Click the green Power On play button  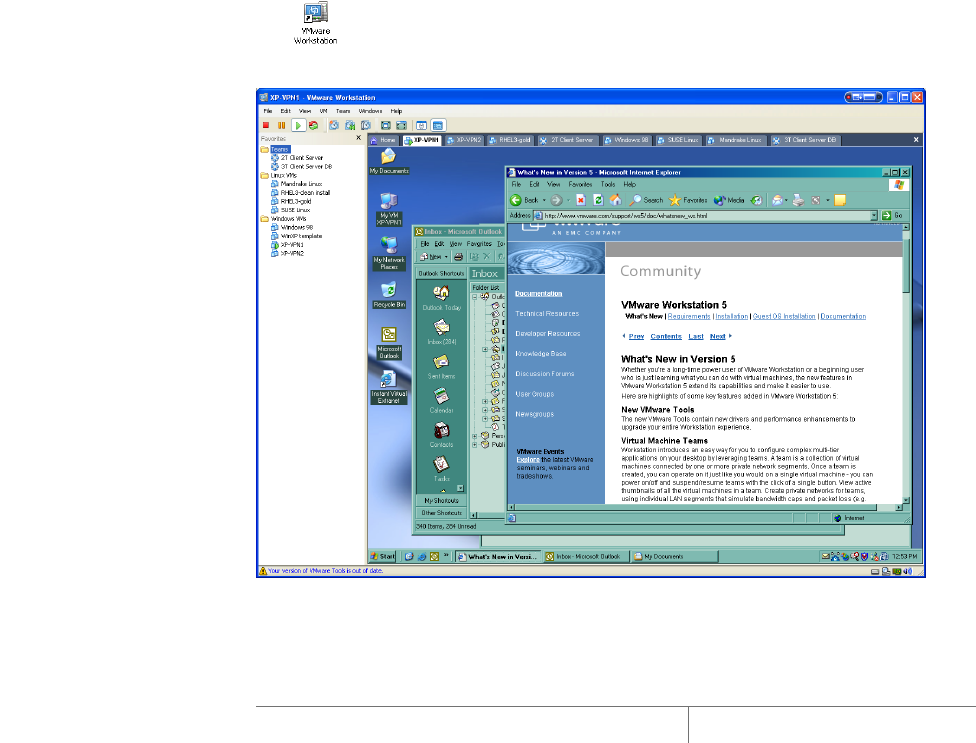point(298,126)
